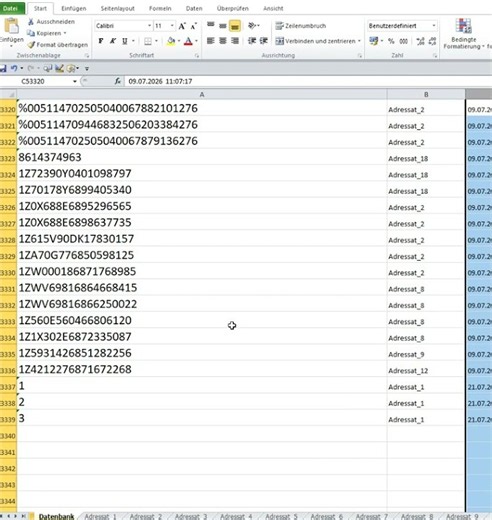Image resolution: width=492 pixels, height=520 pixels.
Task: Click cell containing 8614374963
Action: (x=202, y=157)
